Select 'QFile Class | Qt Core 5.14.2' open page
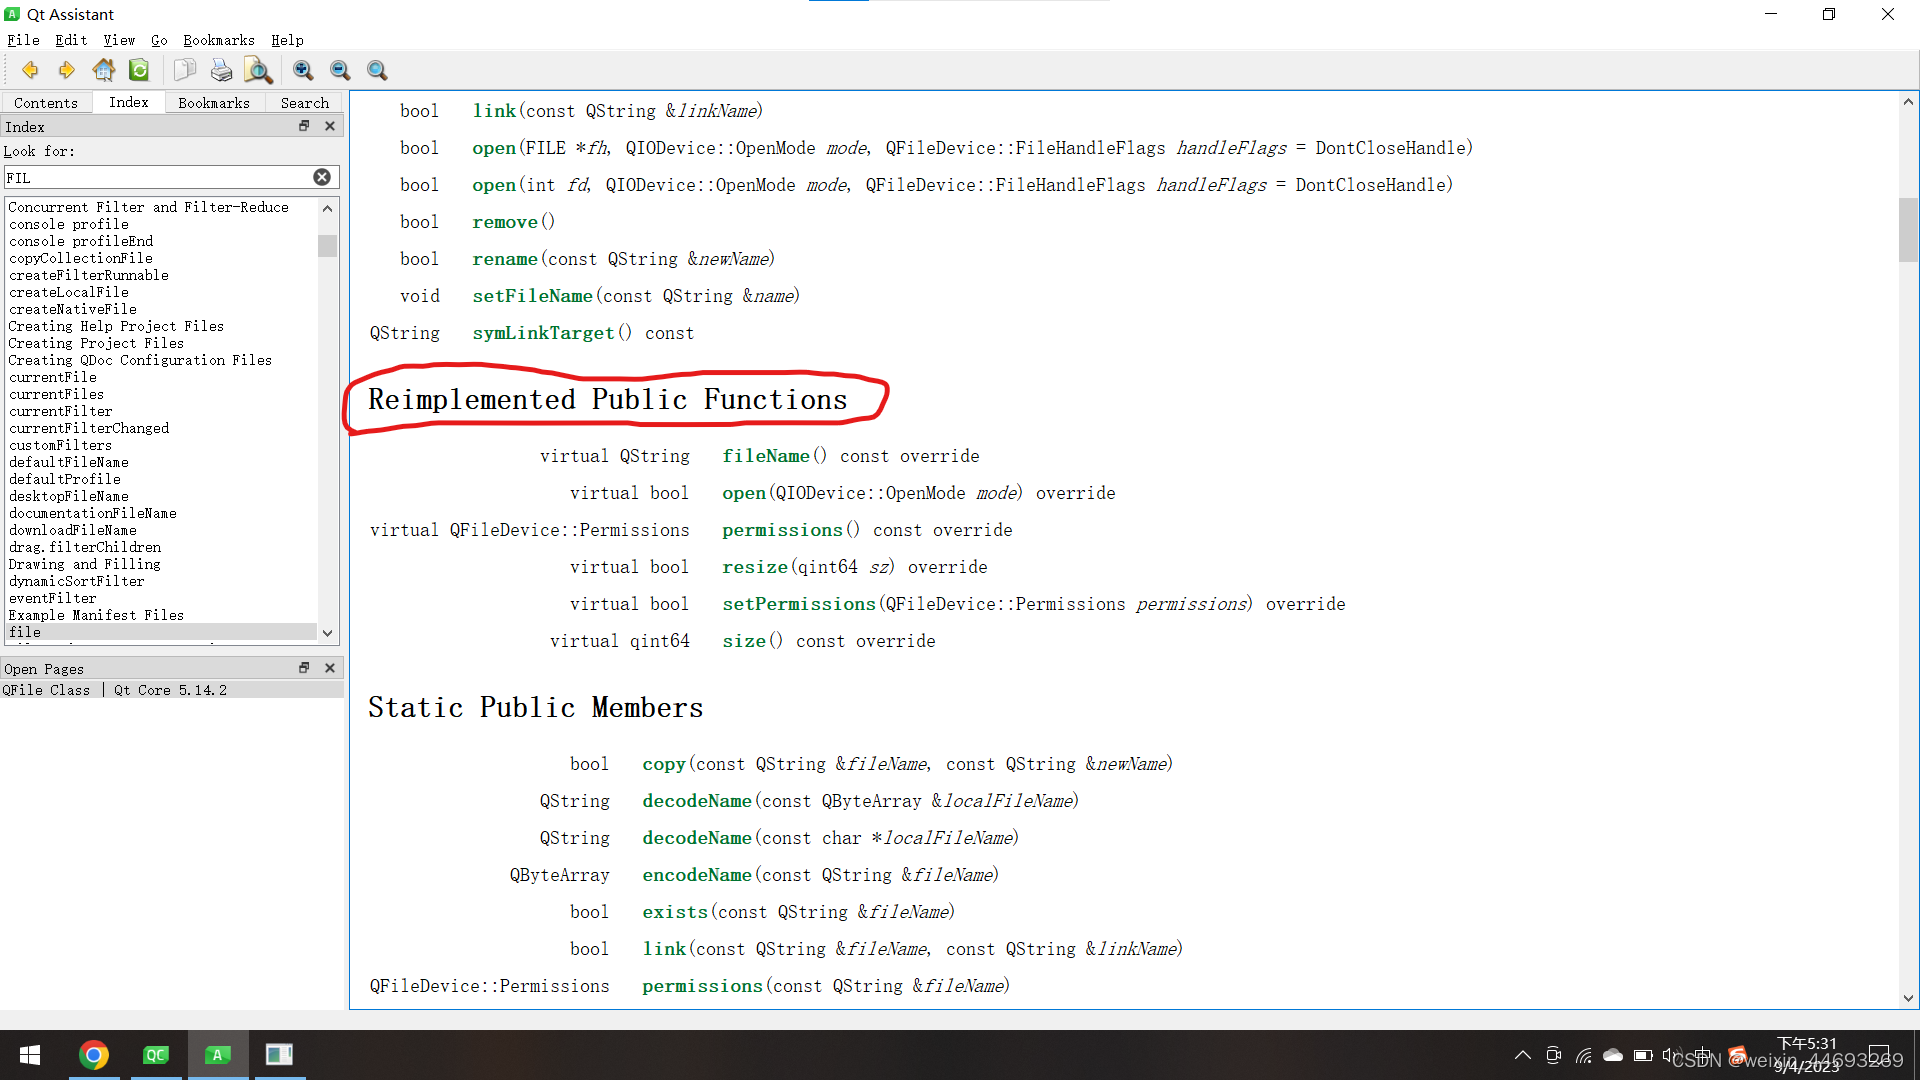Viewport: 1920px width, 1080px height. tap(172, 690)
